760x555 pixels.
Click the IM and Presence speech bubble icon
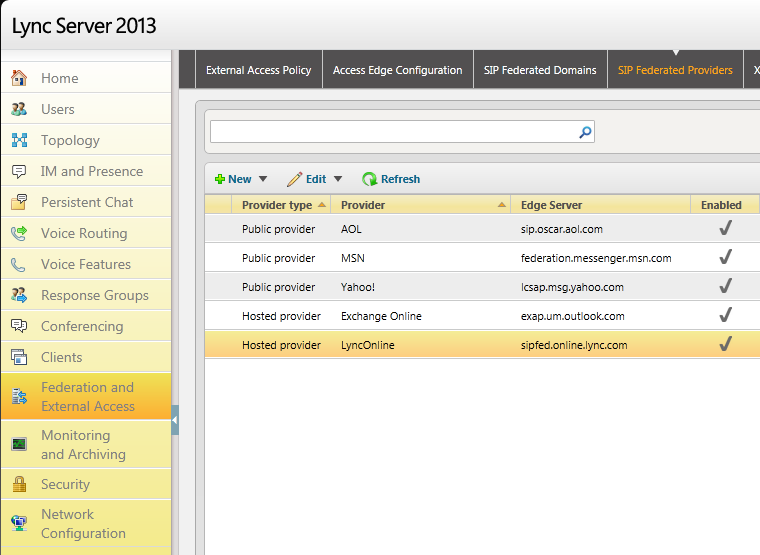point(19,171)
